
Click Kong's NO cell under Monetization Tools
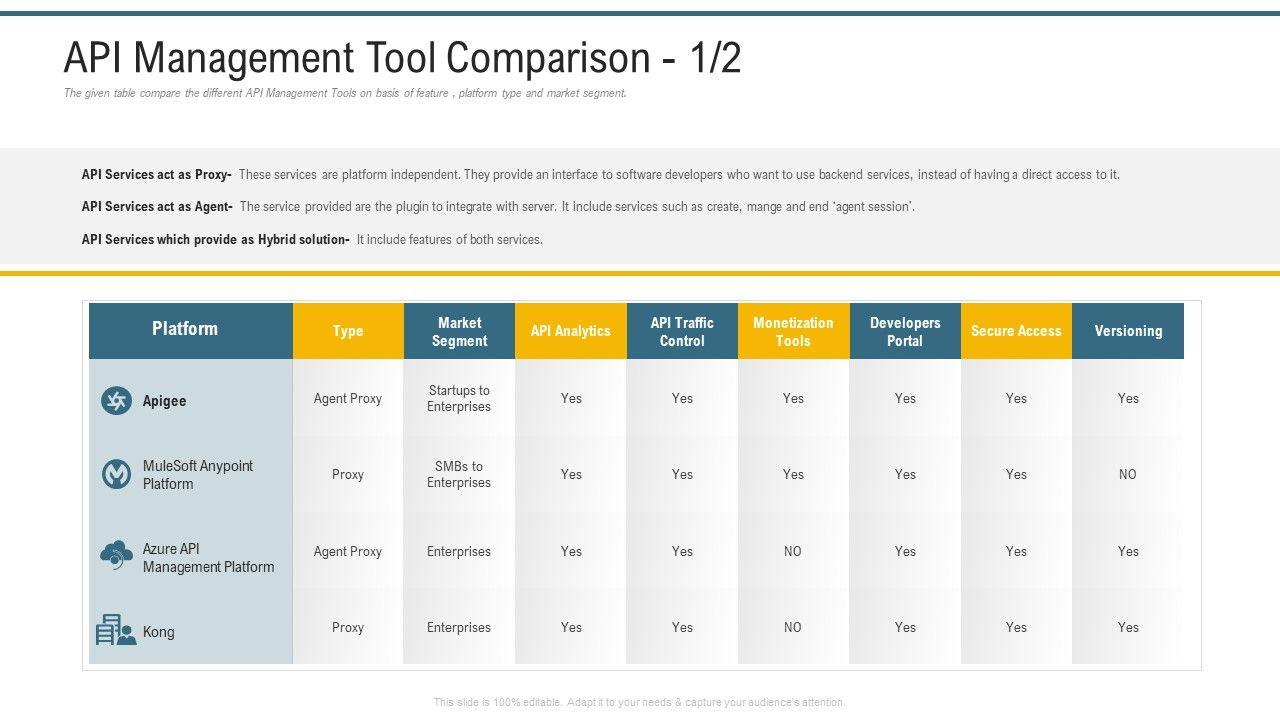(x=793, y=628)
